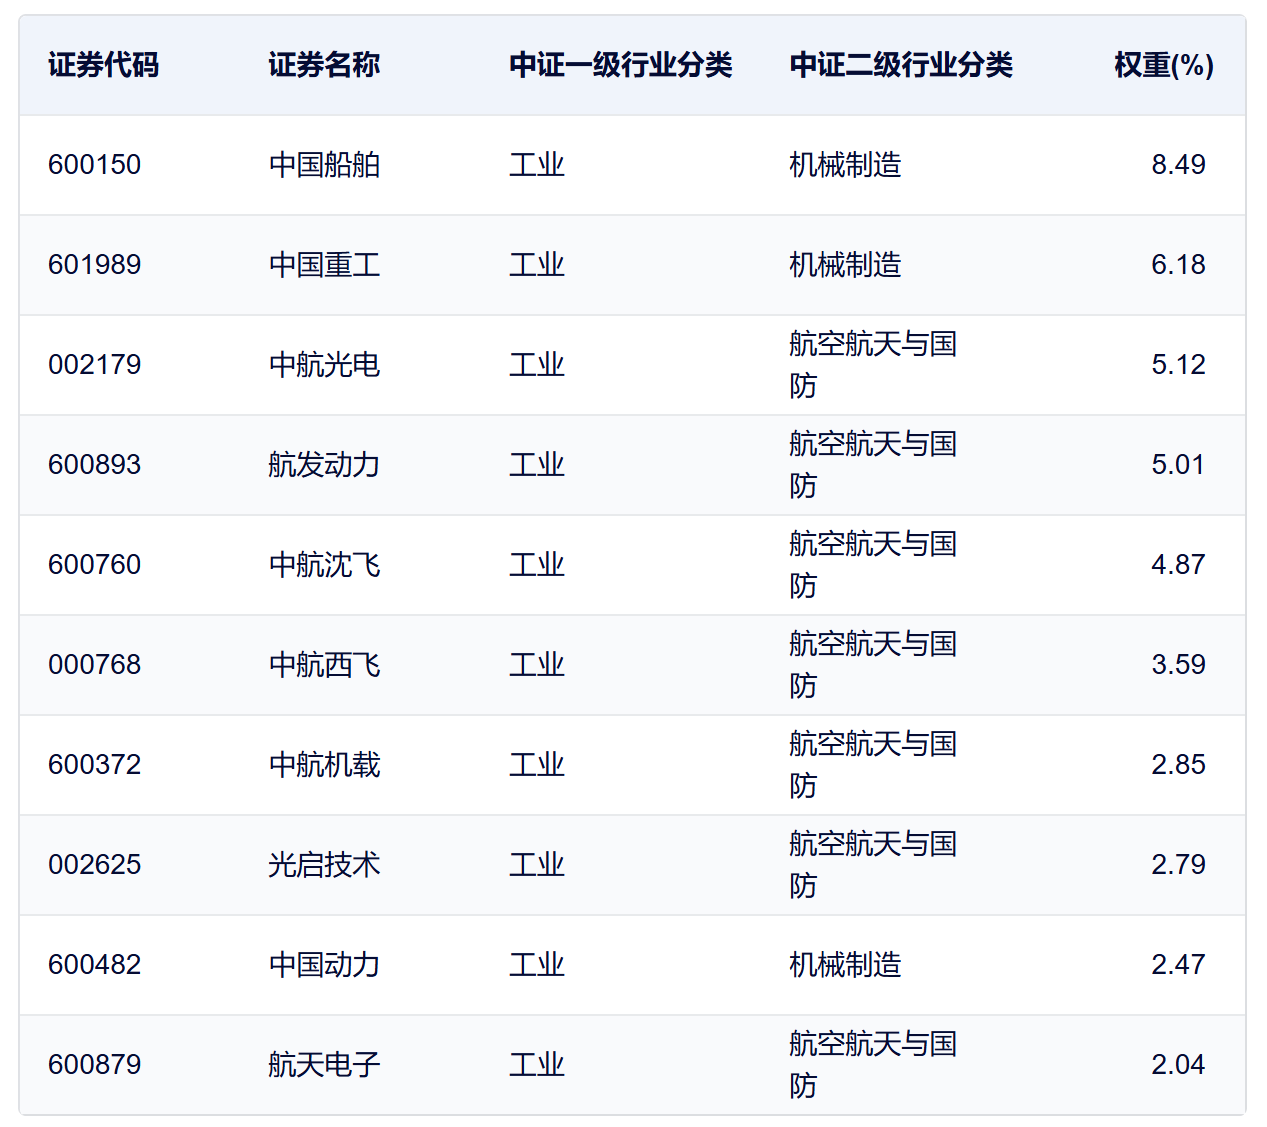Open details for 光启技术
This screenshot has width=1267, height=1127.
[x=323, y=865]
